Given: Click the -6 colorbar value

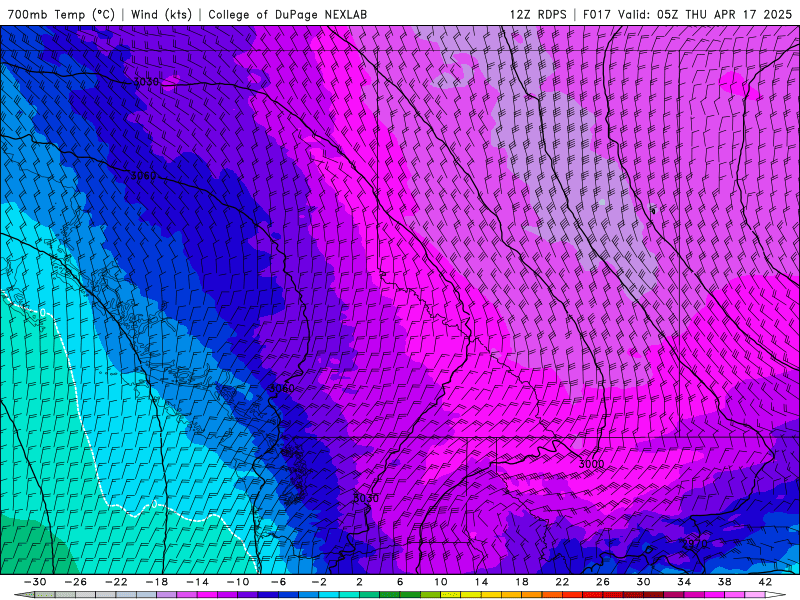Looking at the screenshot, I should (x=279, y=582).
